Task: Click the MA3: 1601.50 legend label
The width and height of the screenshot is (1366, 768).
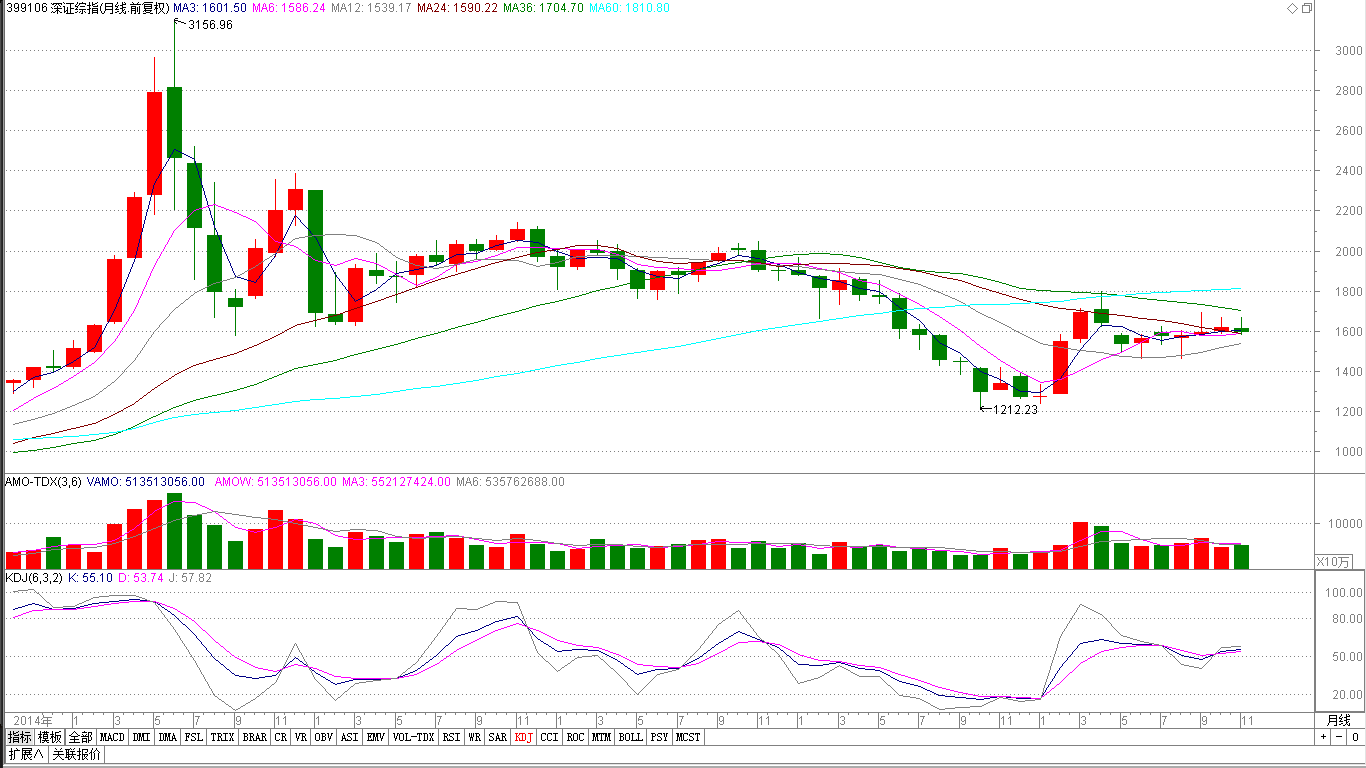Action: click(x=210, y=8)
